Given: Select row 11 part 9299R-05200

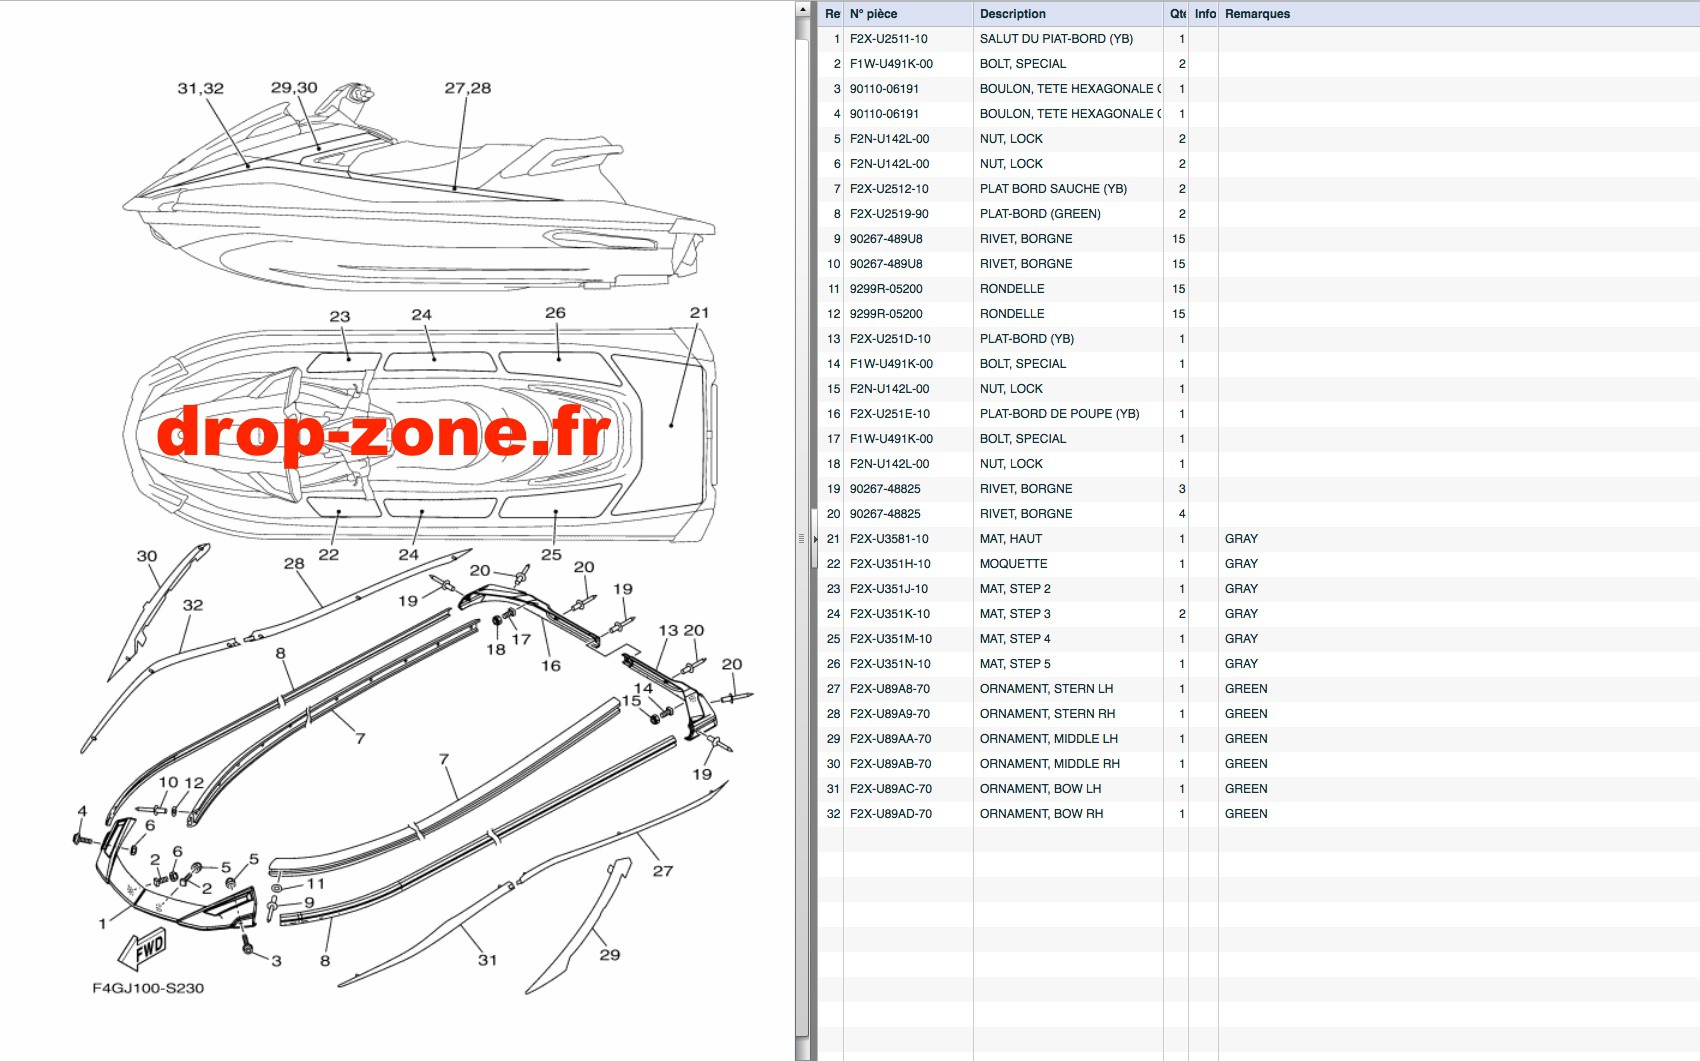Looking at the screenshot, I should pos(886,289).
